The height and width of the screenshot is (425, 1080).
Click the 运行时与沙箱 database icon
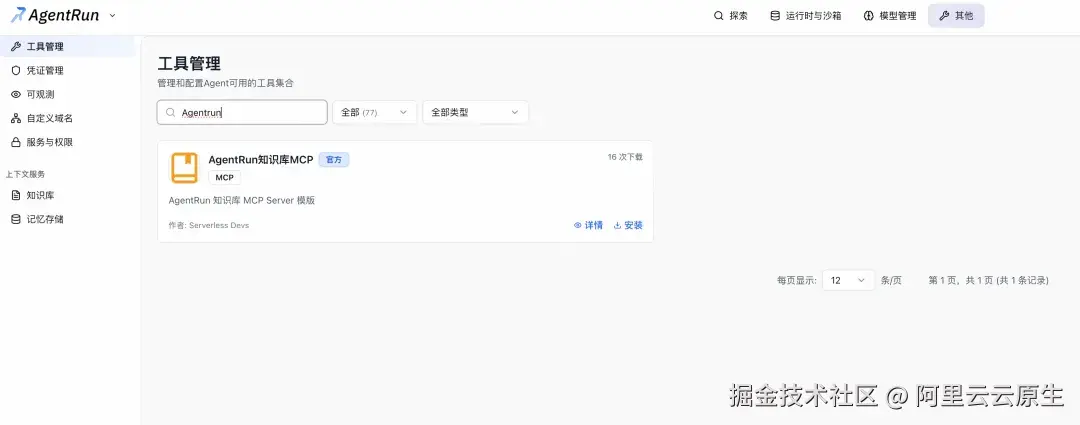[775, 16]
